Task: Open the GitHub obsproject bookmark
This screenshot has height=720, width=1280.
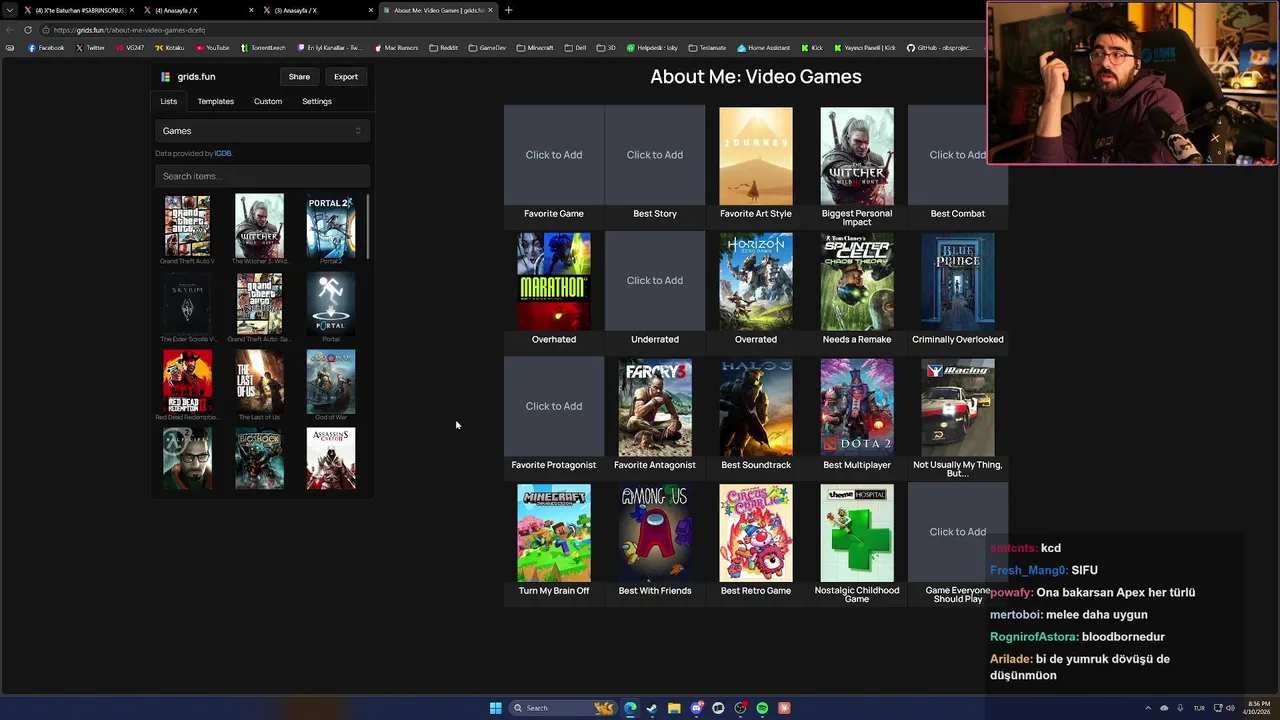Action: click(939, 48)
